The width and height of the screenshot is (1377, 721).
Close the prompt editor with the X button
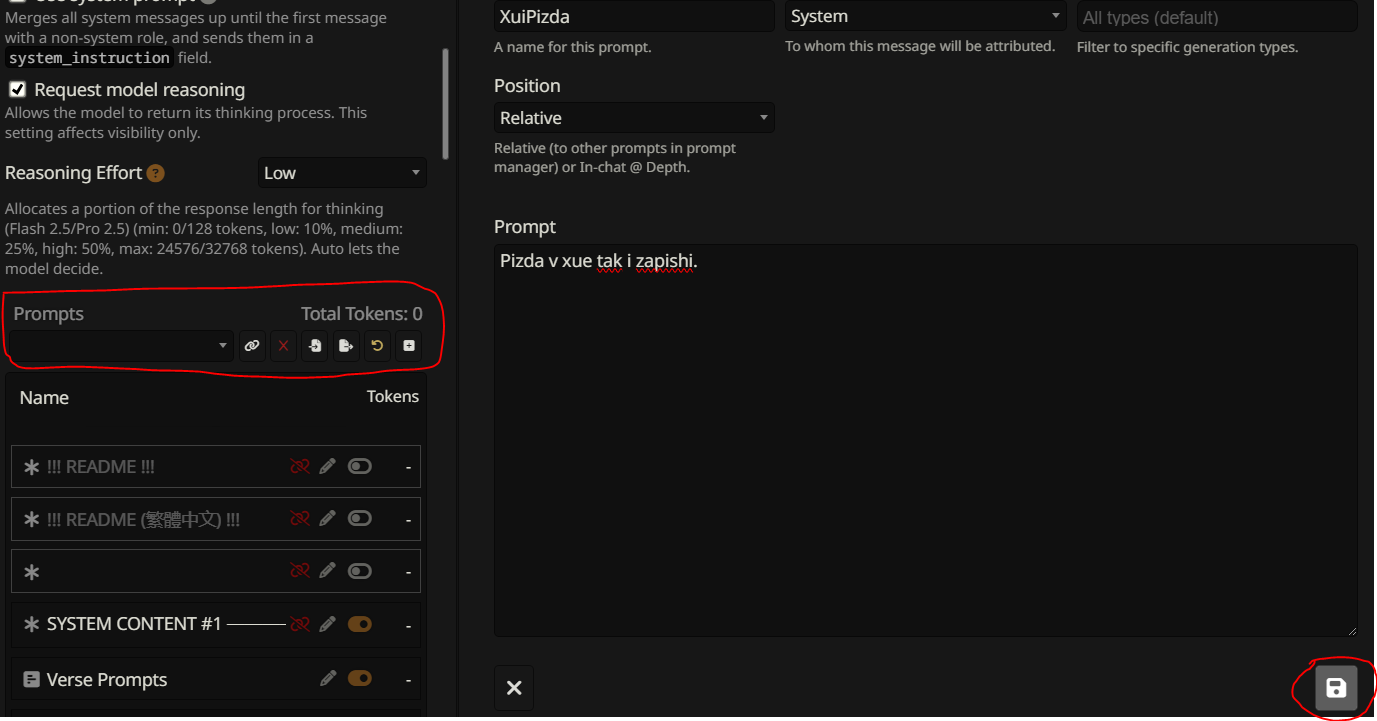click(x=514, y=688)
